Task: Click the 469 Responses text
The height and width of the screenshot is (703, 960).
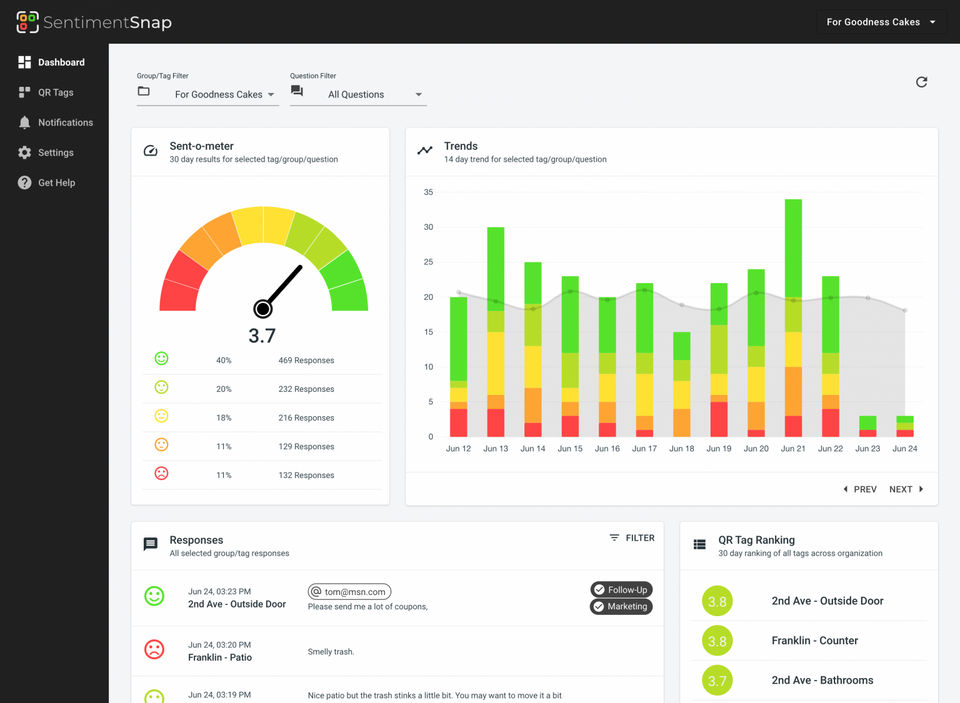Action: [306, 360]
